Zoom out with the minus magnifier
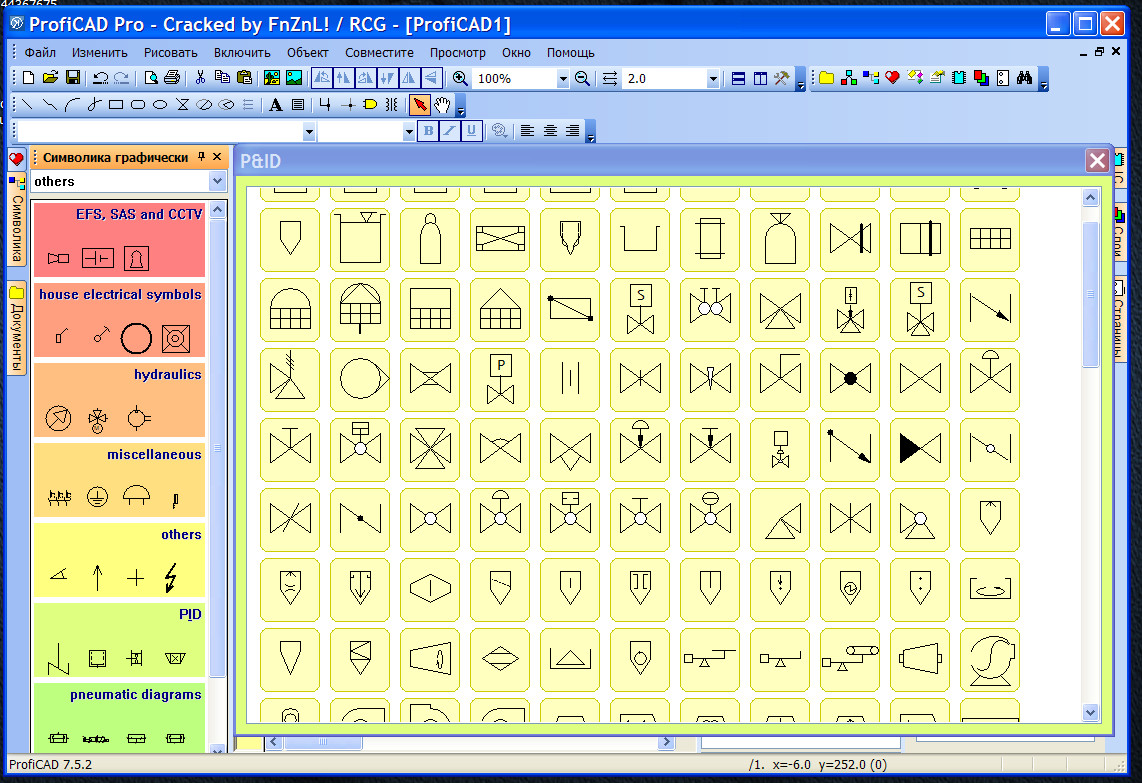 click(x=582, y=78)
